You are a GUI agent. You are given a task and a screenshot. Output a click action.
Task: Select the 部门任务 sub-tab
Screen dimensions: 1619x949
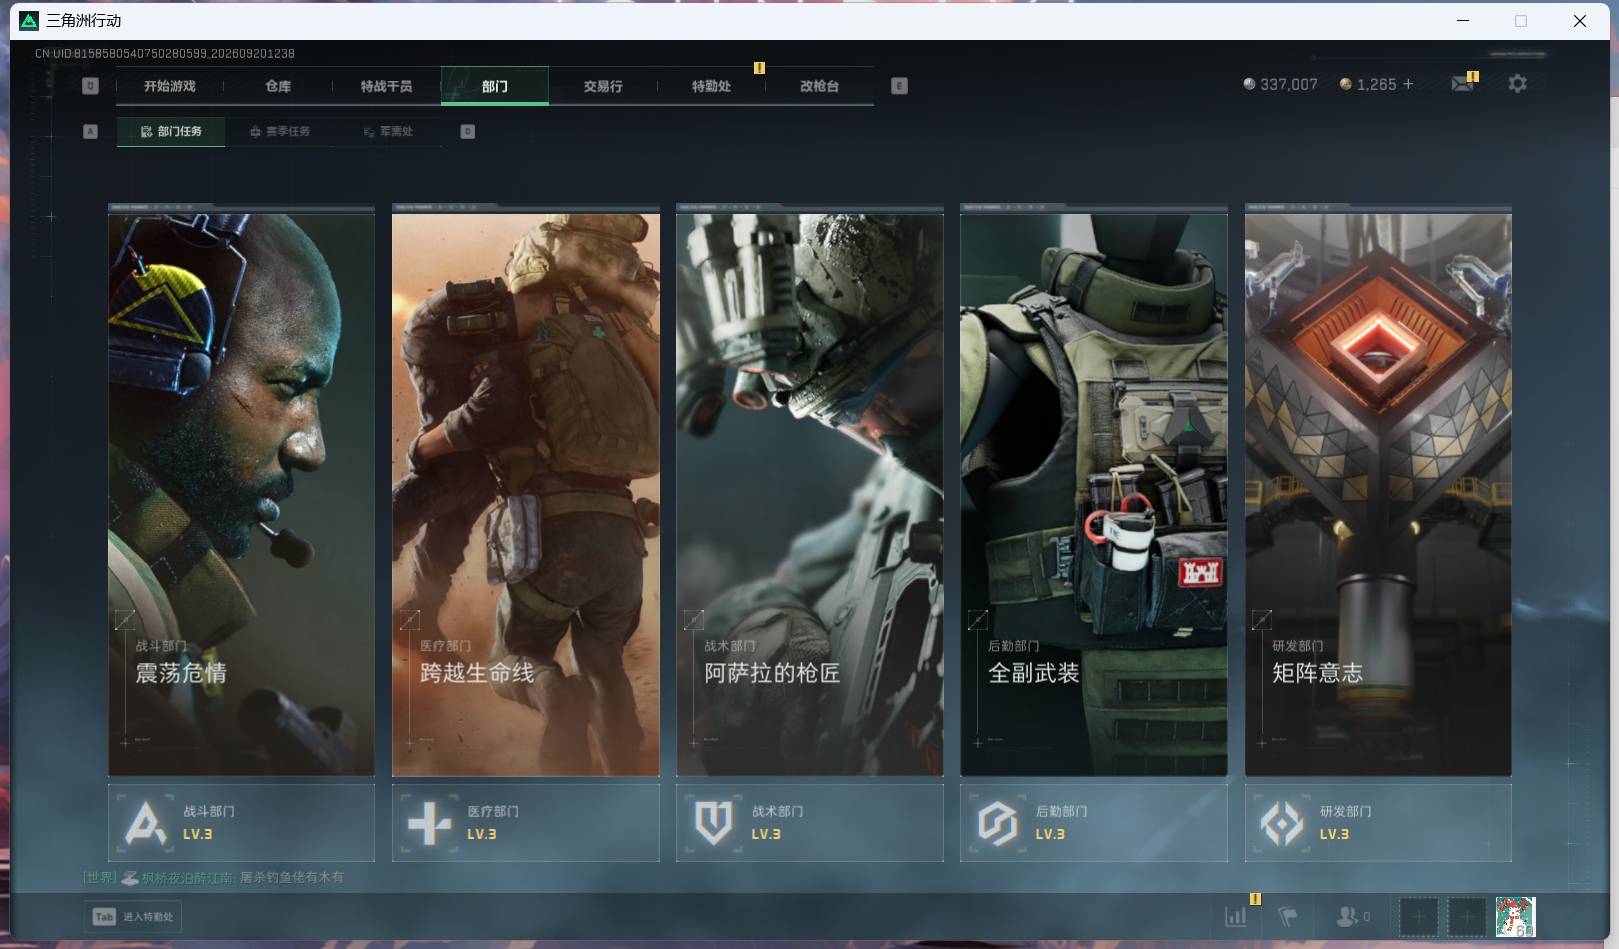tap(171, 131)
